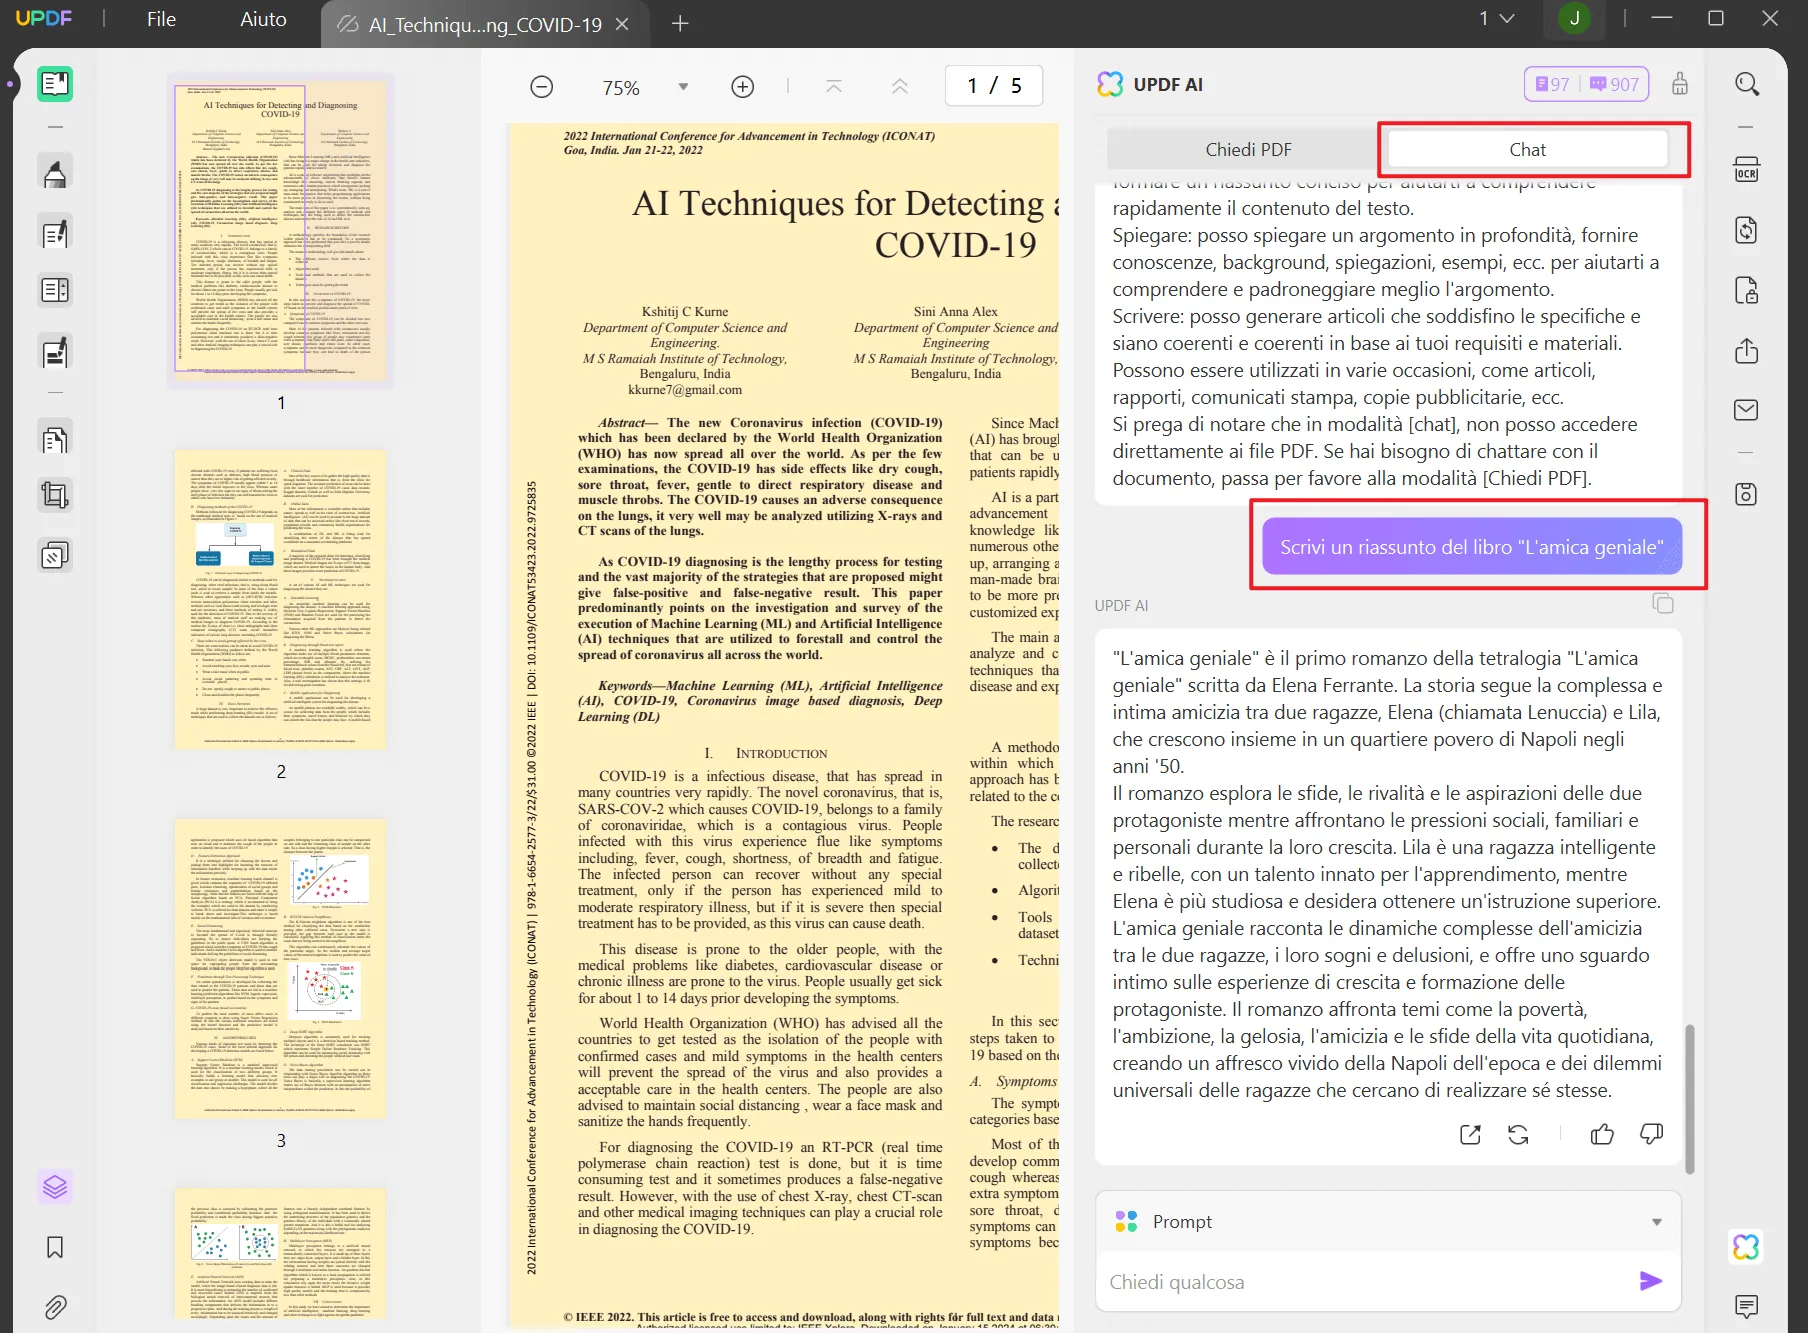Regenerate the AI response

(x=1518, y=1134)
